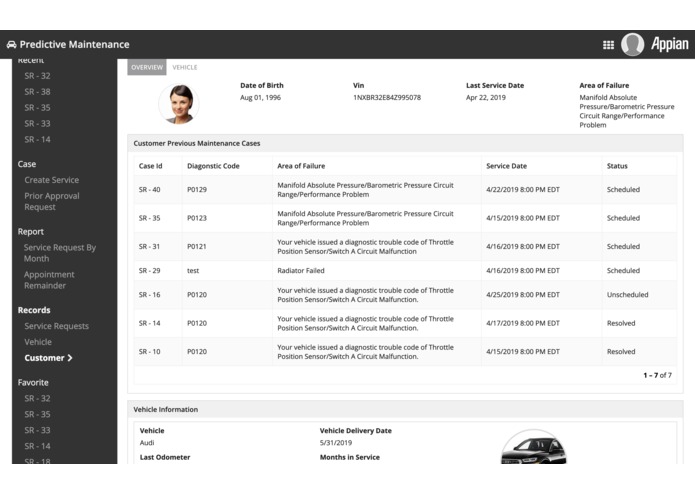Click diagnostic code P0121
Image resolution: width=695 pixels, height=494 pixels.
click(197, 246)
